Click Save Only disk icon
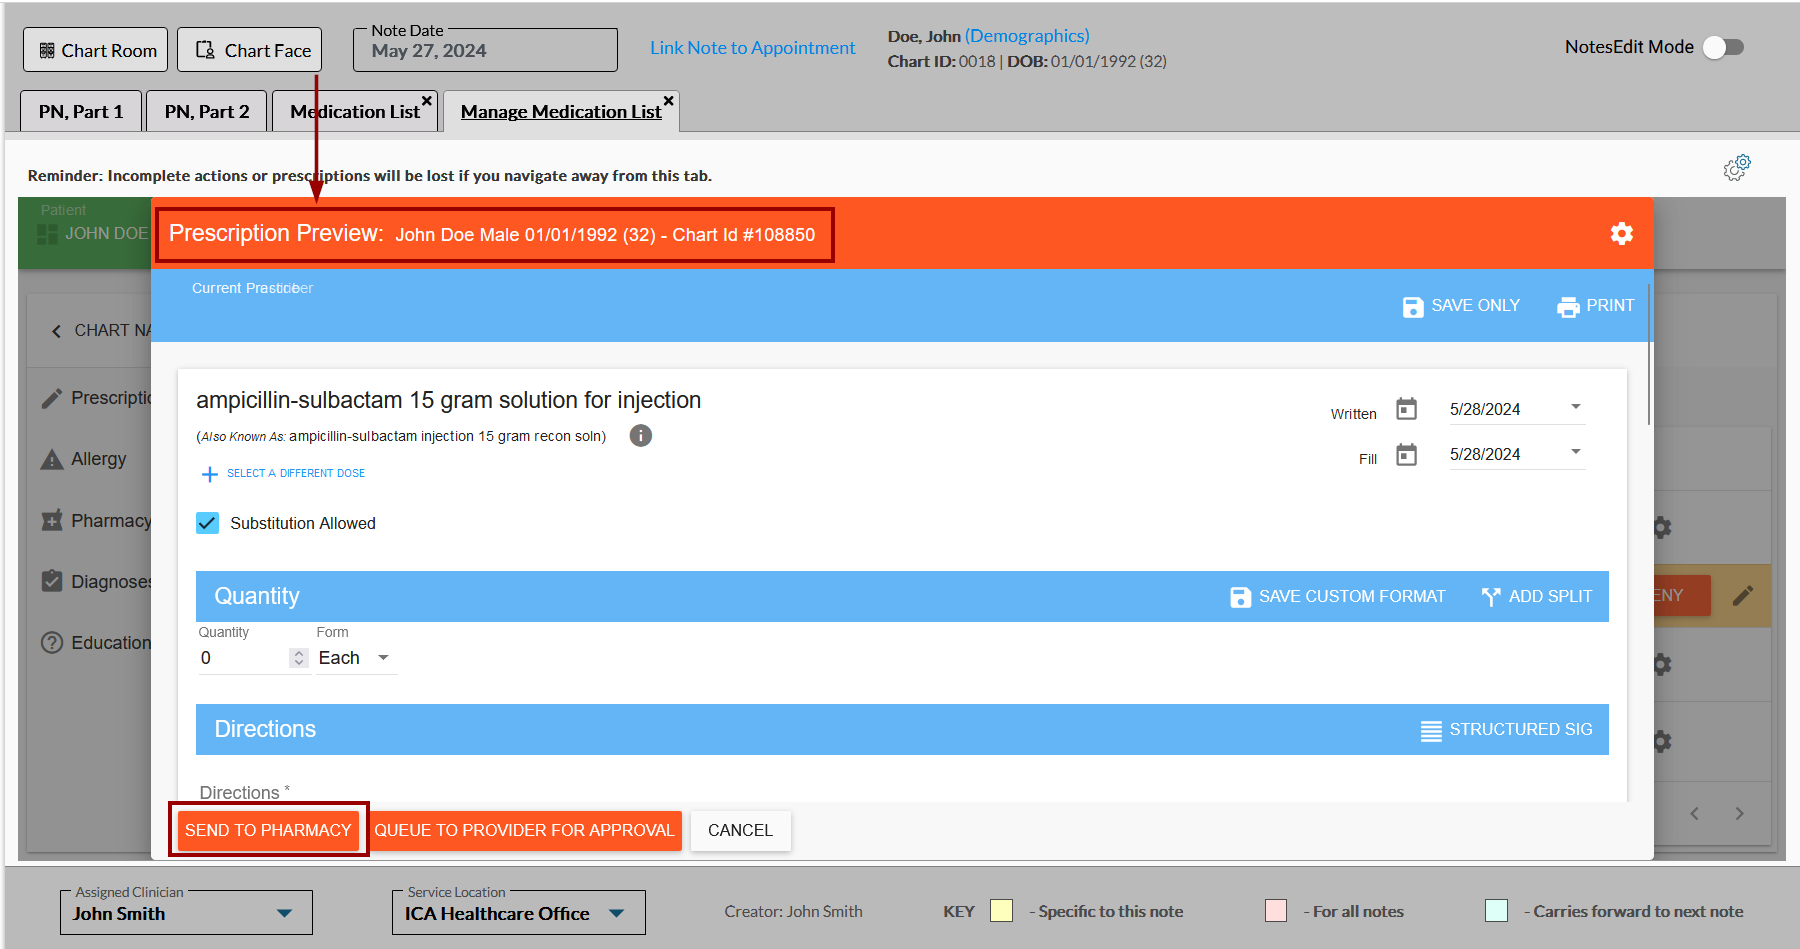Viewport: 1800px width, 949px height. tap(1412, 307)
